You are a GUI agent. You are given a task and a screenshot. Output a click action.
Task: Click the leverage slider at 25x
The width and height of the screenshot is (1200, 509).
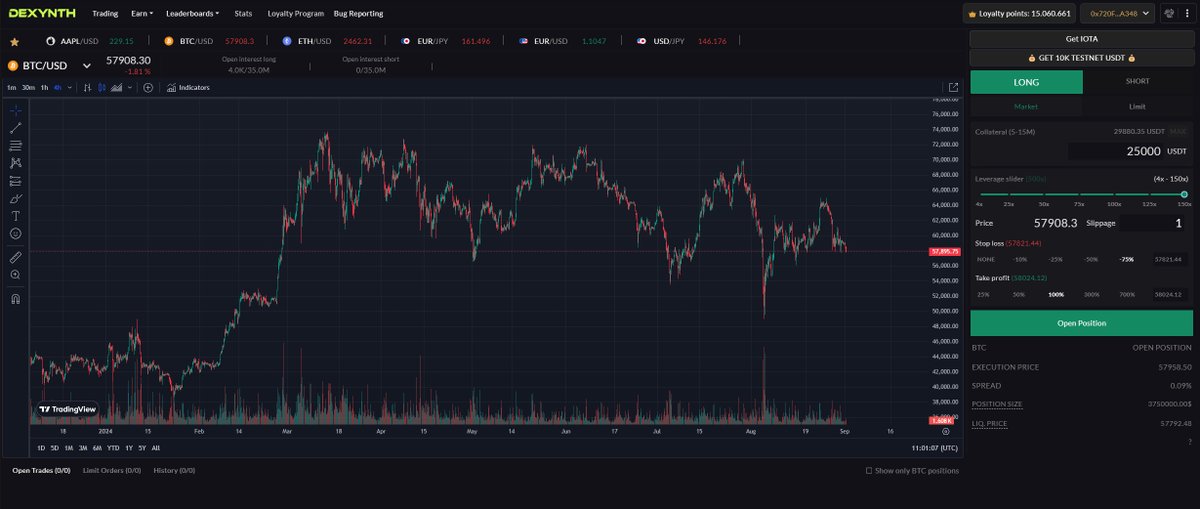(1009, 195)
